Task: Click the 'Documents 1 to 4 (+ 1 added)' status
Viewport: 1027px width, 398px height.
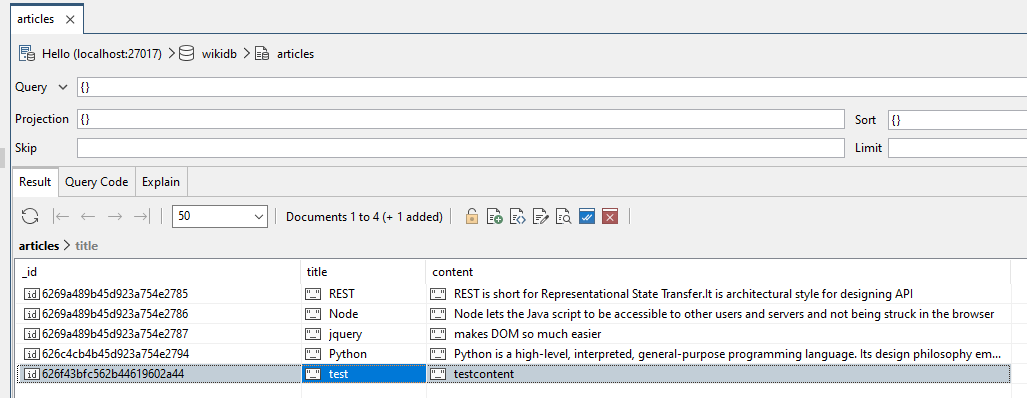Action: pyautogui.click(x=364, y=217)
